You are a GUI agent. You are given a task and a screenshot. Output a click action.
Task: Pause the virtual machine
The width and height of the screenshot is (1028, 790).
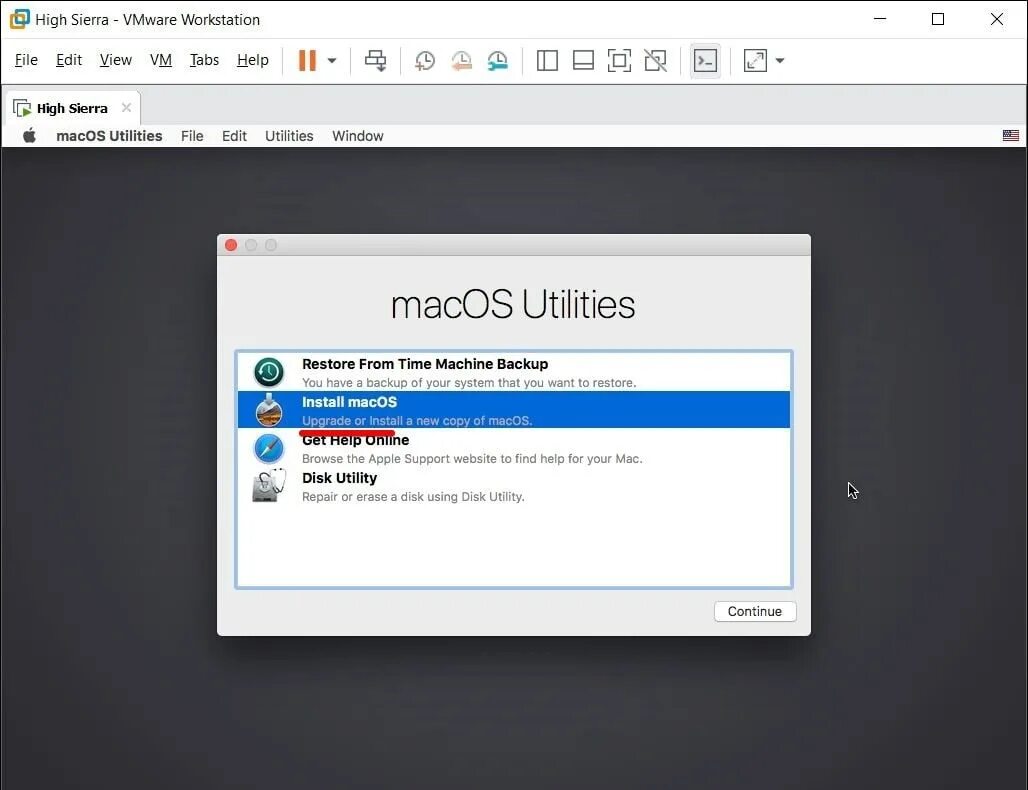(307, 60)
